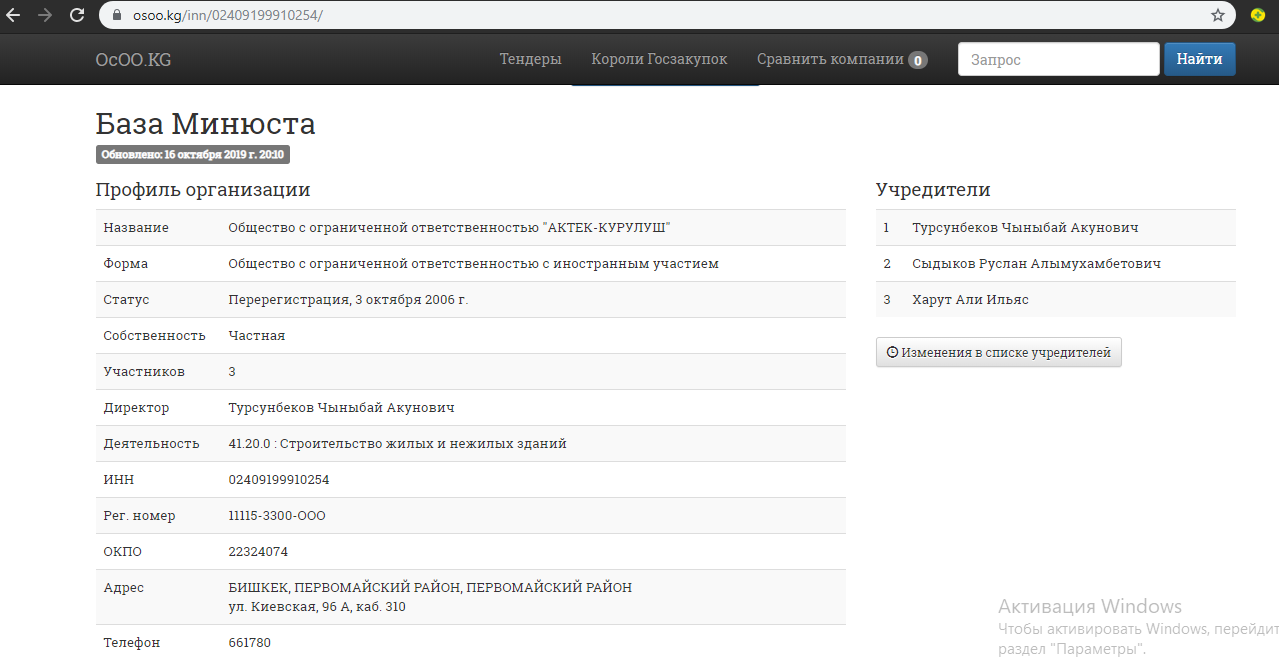The height and width of the screenshot is (671, 1279).
Task: Click the Обновлено date label badge
Action: [192, 155]
